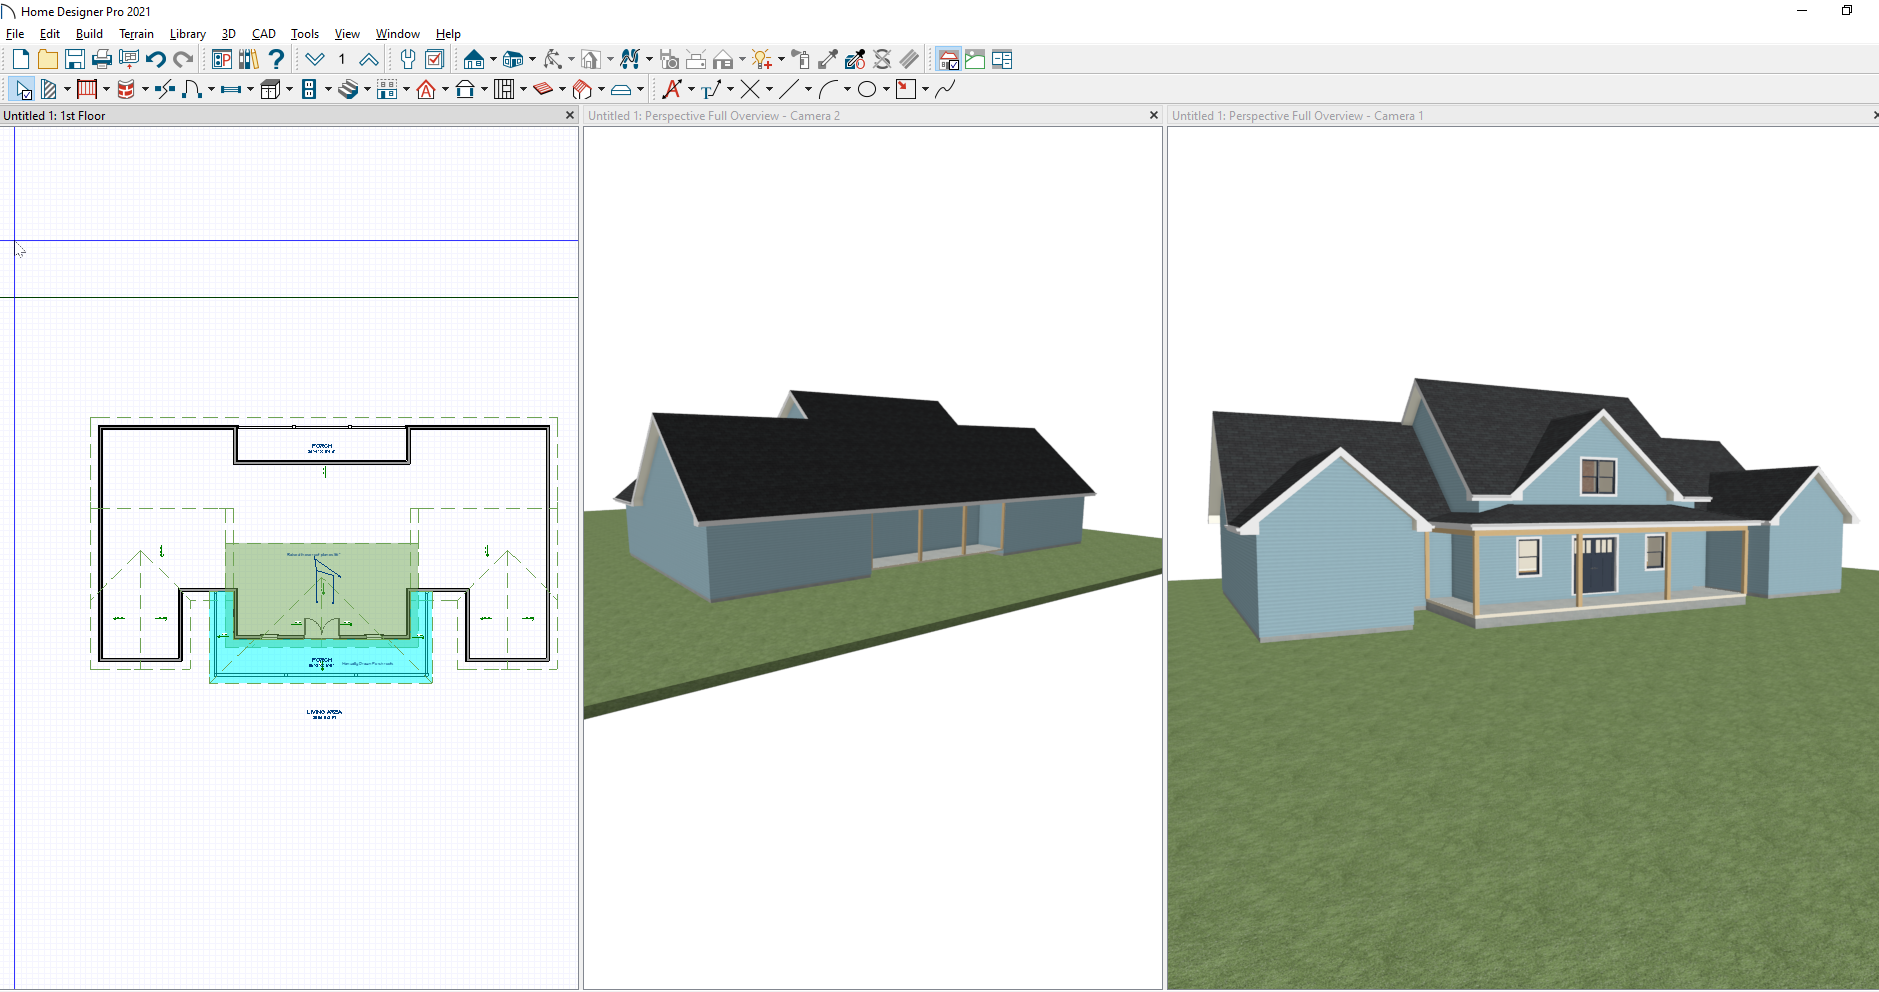Click the Add Lights bulb icon
The image size is (1879, 992).
tap(762, 60)
